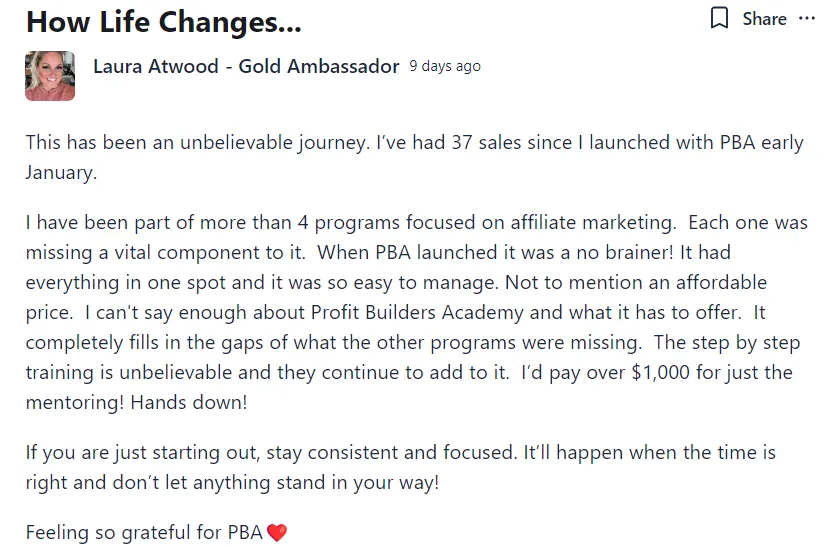Click the author name Laura Atwood
This screenshot has height=547, width=827.
click(x=156, y=66)
